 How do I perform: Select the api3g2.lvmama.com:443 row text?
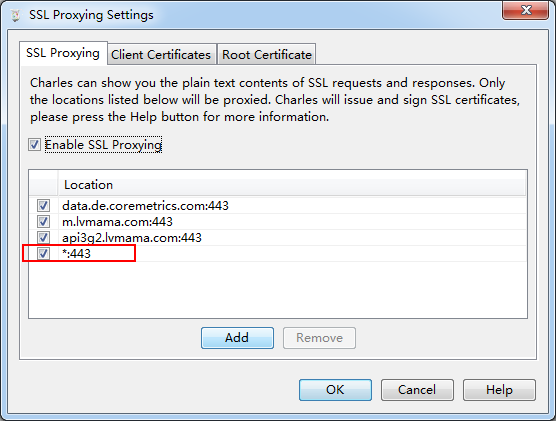[x=132, y=238]
